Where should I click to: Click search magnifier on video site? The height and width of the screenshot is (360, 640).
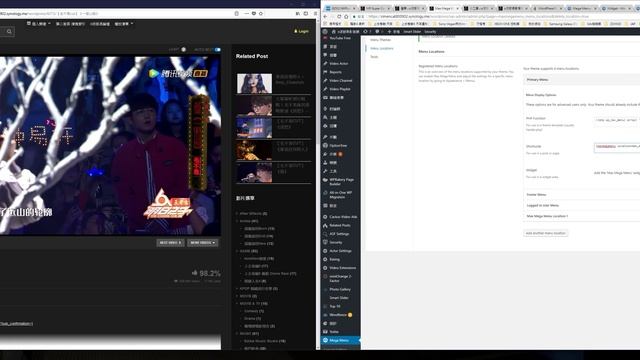click(x=9, y=31)
